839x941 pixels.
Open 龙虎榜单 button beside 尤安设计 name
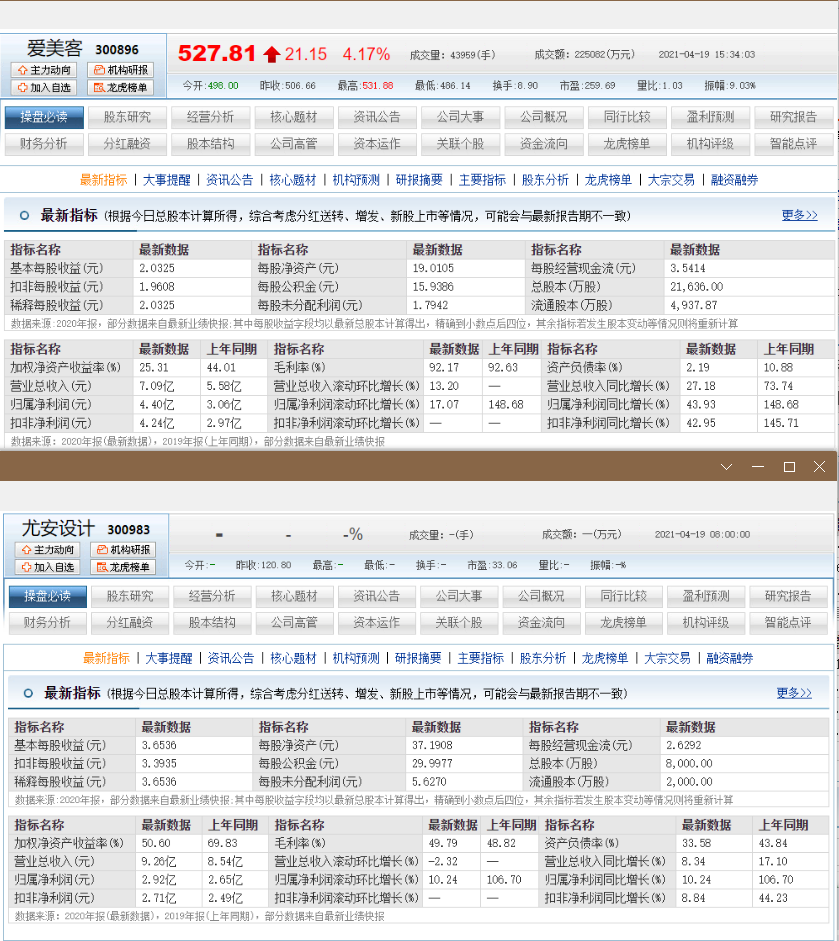click(124, 567)
